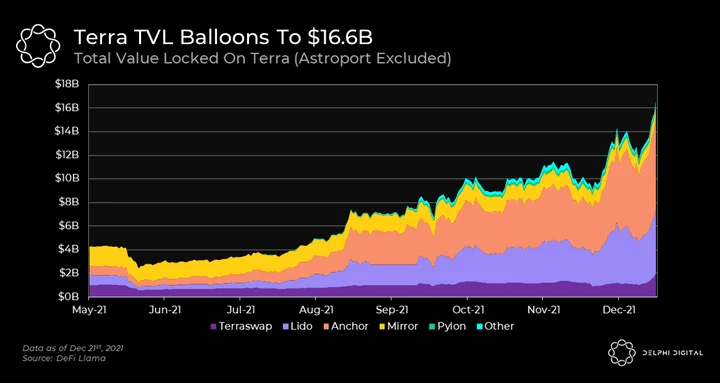
Task: Select the cyan Other legend swatch
Action: coord(478,327)
